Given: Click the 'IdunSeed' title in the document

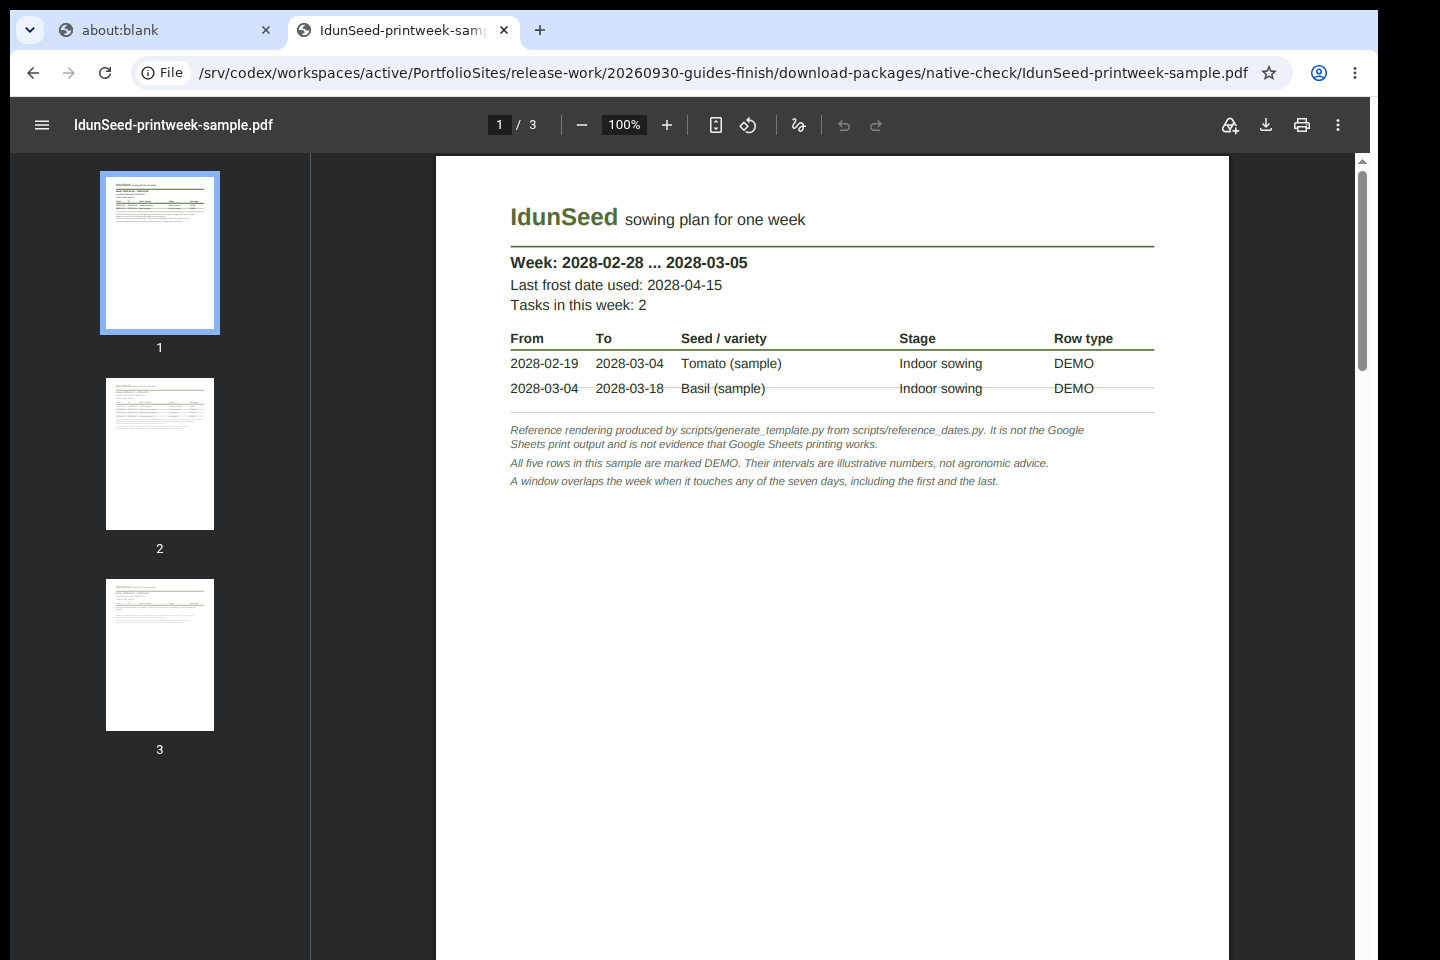Looking at the screenshot, I should click(564, 217).
